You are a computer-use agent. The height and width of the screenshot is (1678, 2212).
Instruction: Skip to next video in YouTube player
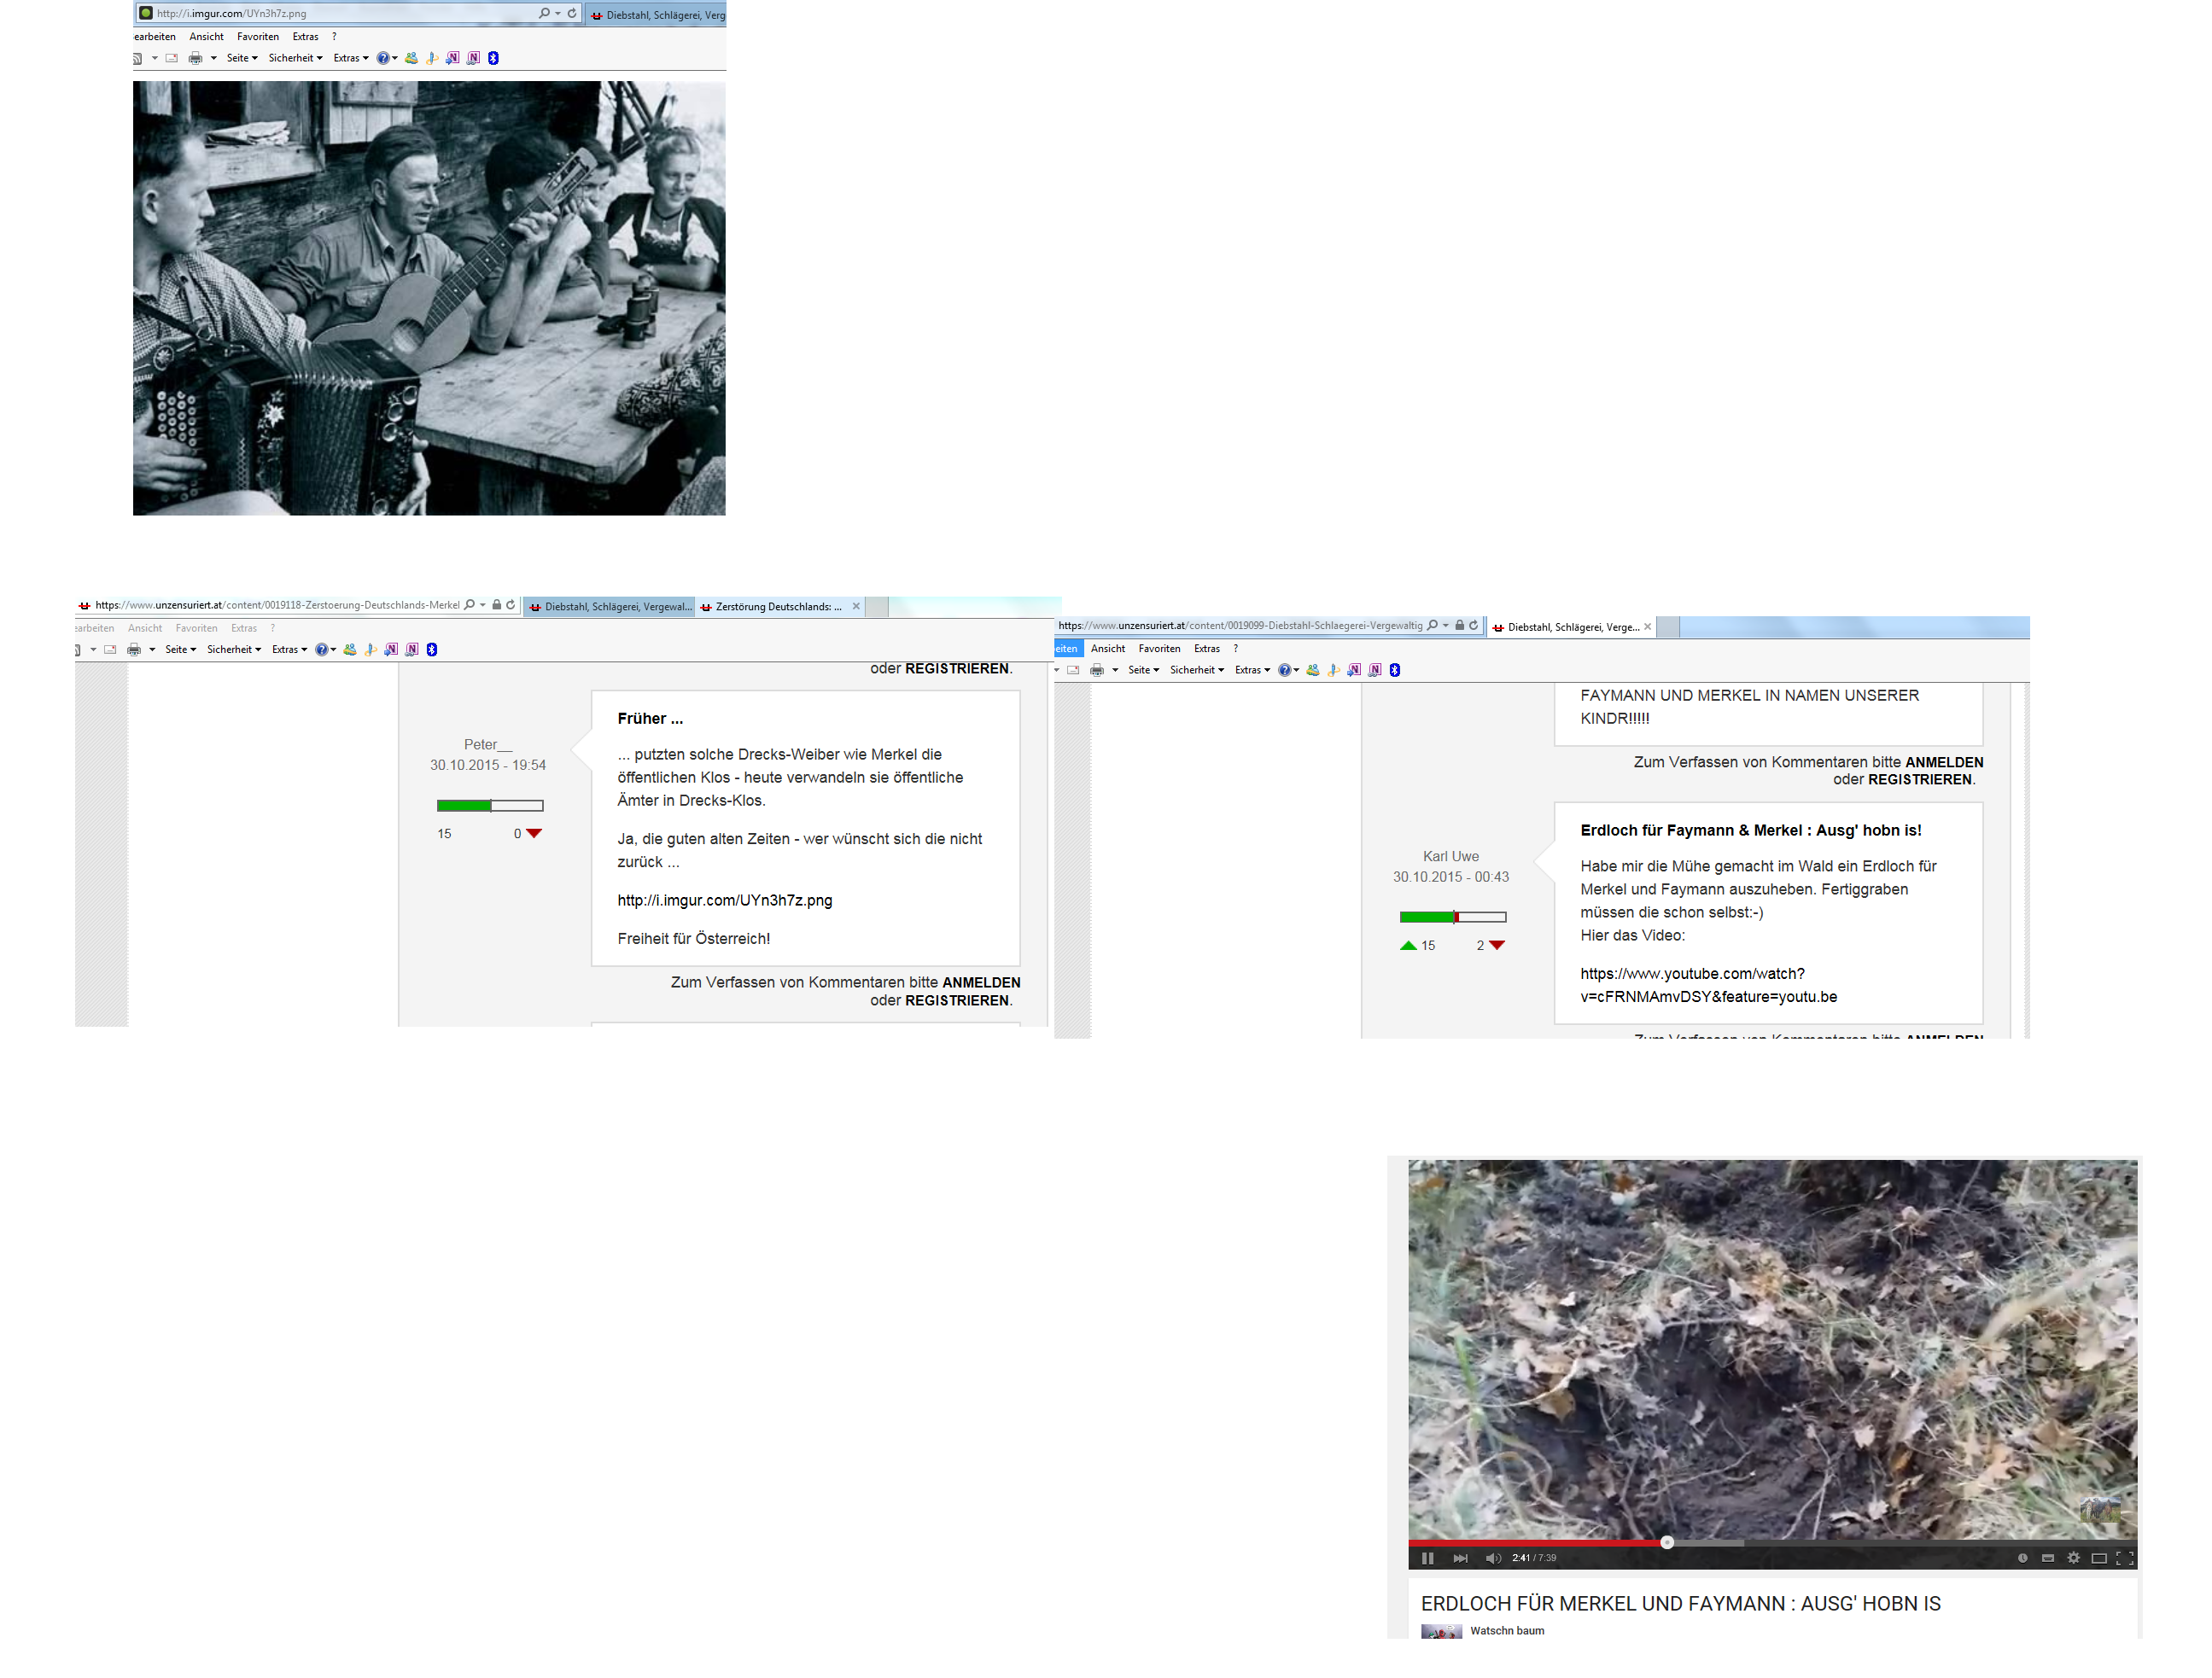(1460, 1558)
